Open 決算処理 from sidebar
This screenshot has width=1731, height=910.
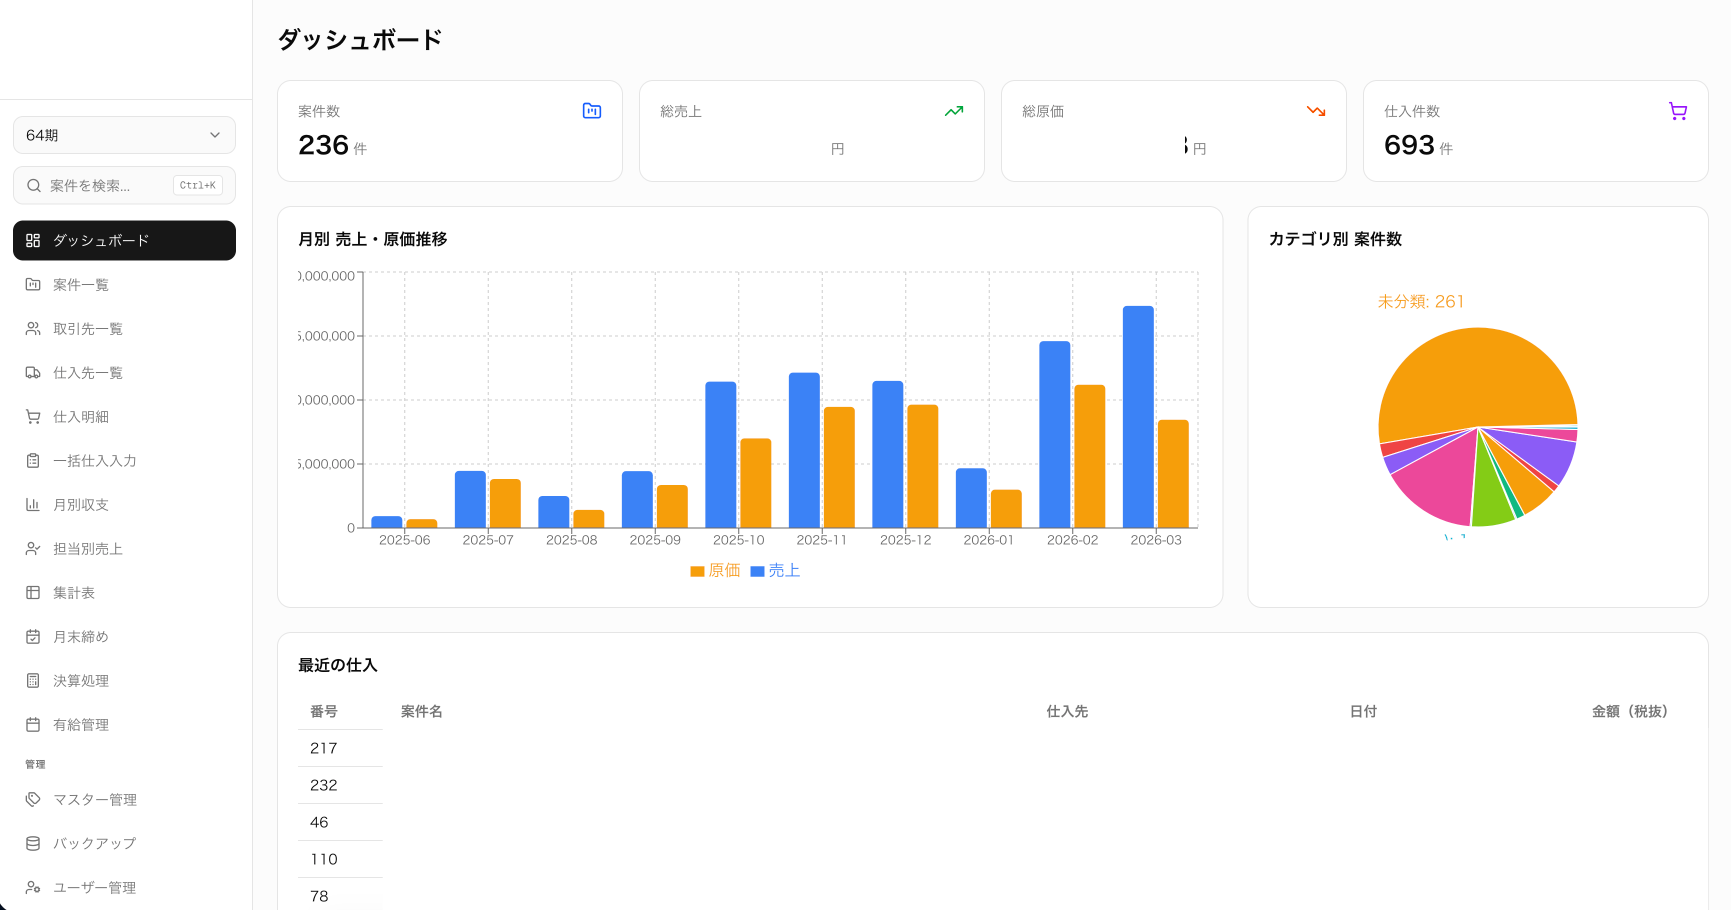click(x=124, y=680)
